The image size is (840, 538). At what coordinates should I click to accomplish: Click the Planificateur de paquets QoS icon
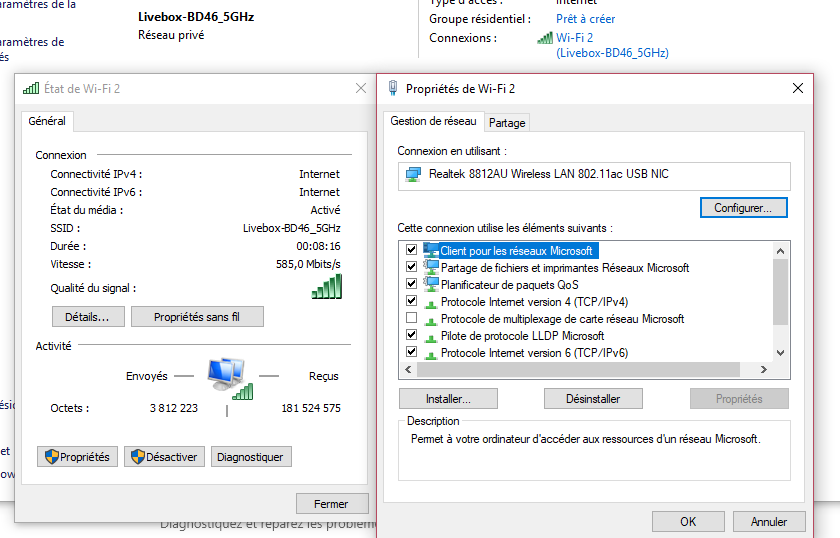pyautogui.click(x=431, y=284)
